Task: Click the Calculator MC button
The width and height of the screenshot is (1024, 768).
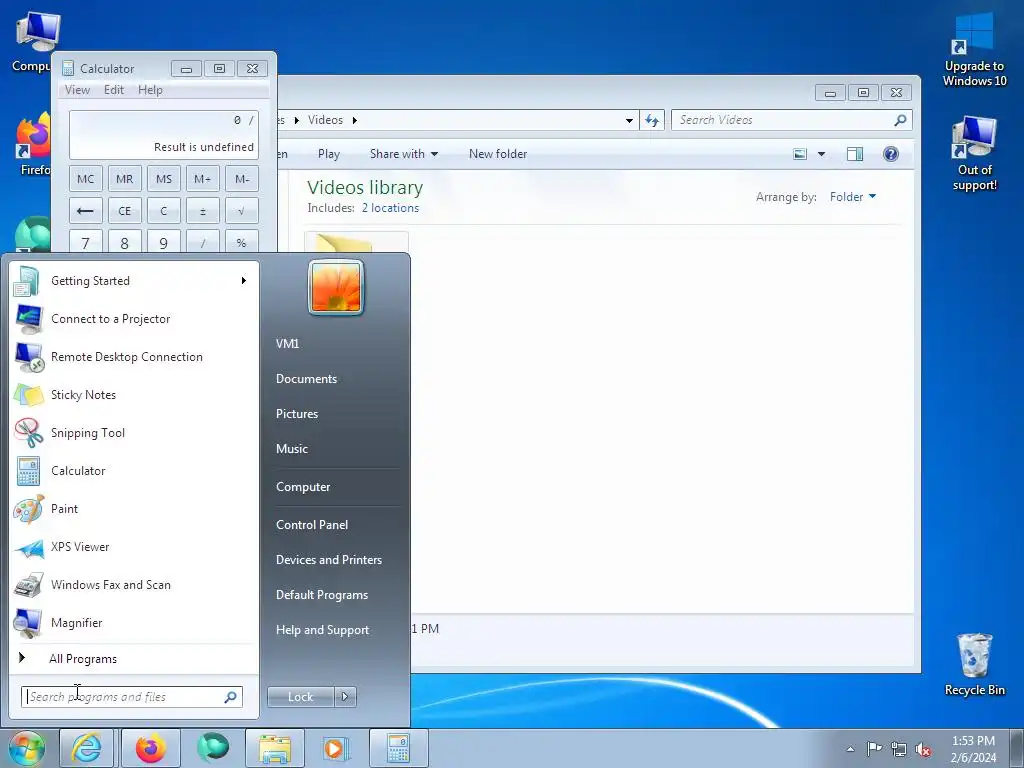Action: tap(86, 179)
